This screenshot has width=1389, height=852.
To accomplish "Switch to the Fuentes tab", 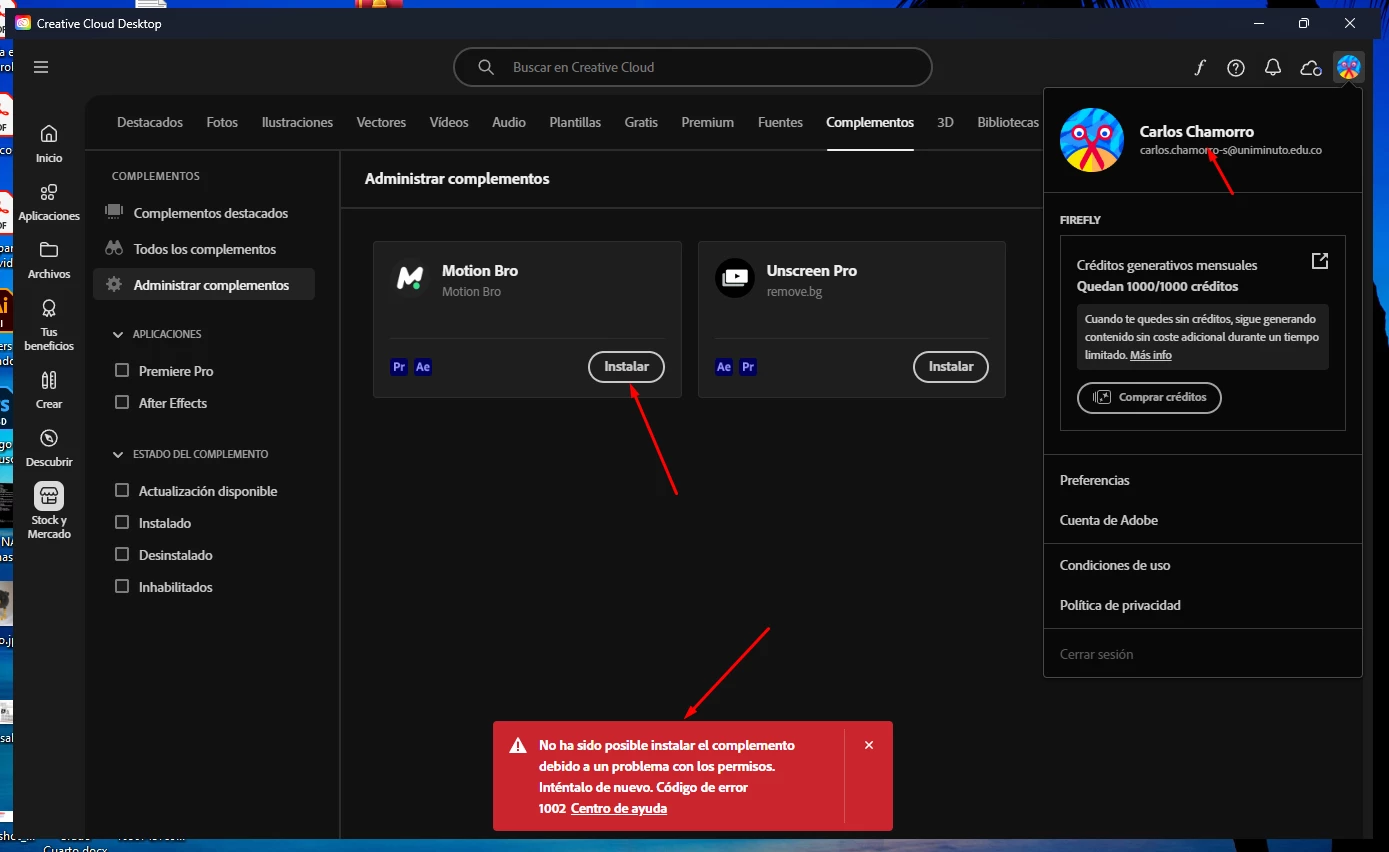I will [x=780, y=122].
